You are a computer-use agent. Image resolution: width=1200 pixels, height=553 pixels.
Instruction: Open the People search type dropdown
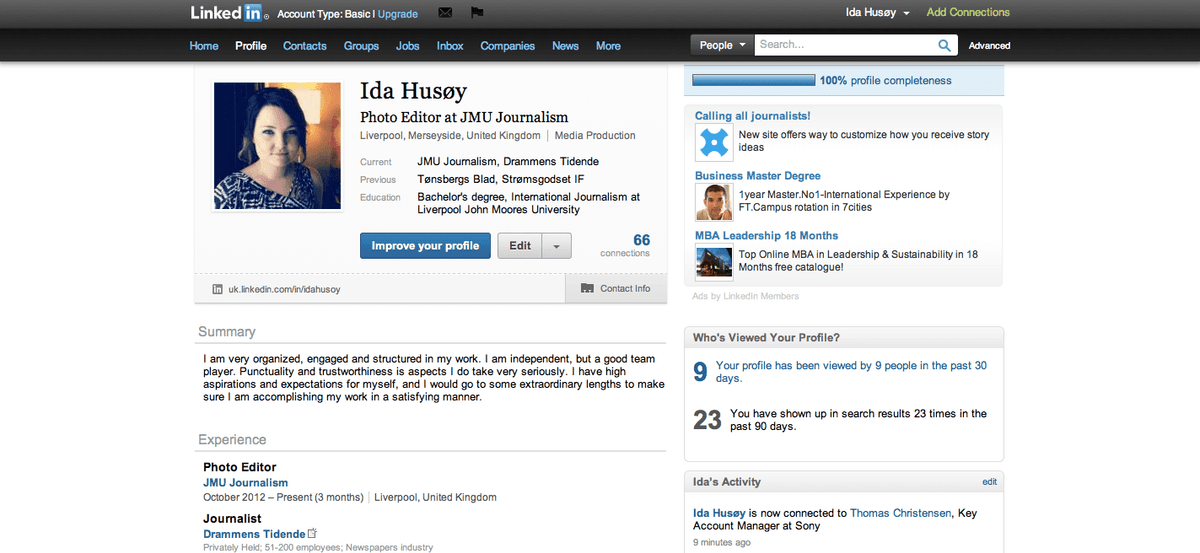[722, 45]
